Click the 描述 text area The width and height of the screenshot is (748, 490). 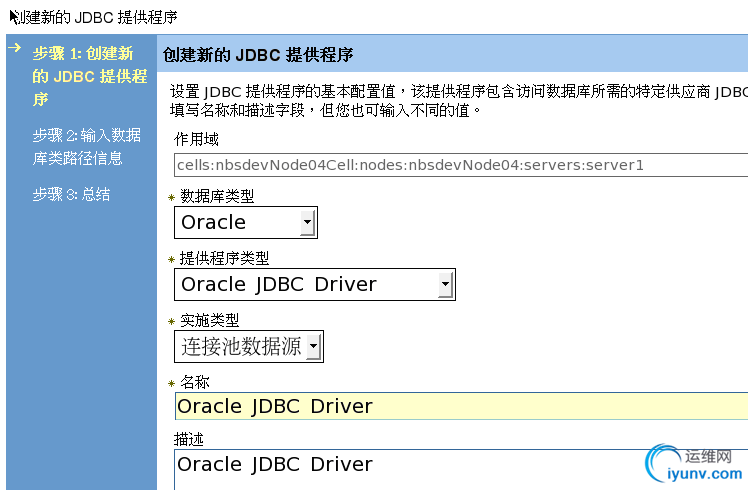[x=461, y=469]
